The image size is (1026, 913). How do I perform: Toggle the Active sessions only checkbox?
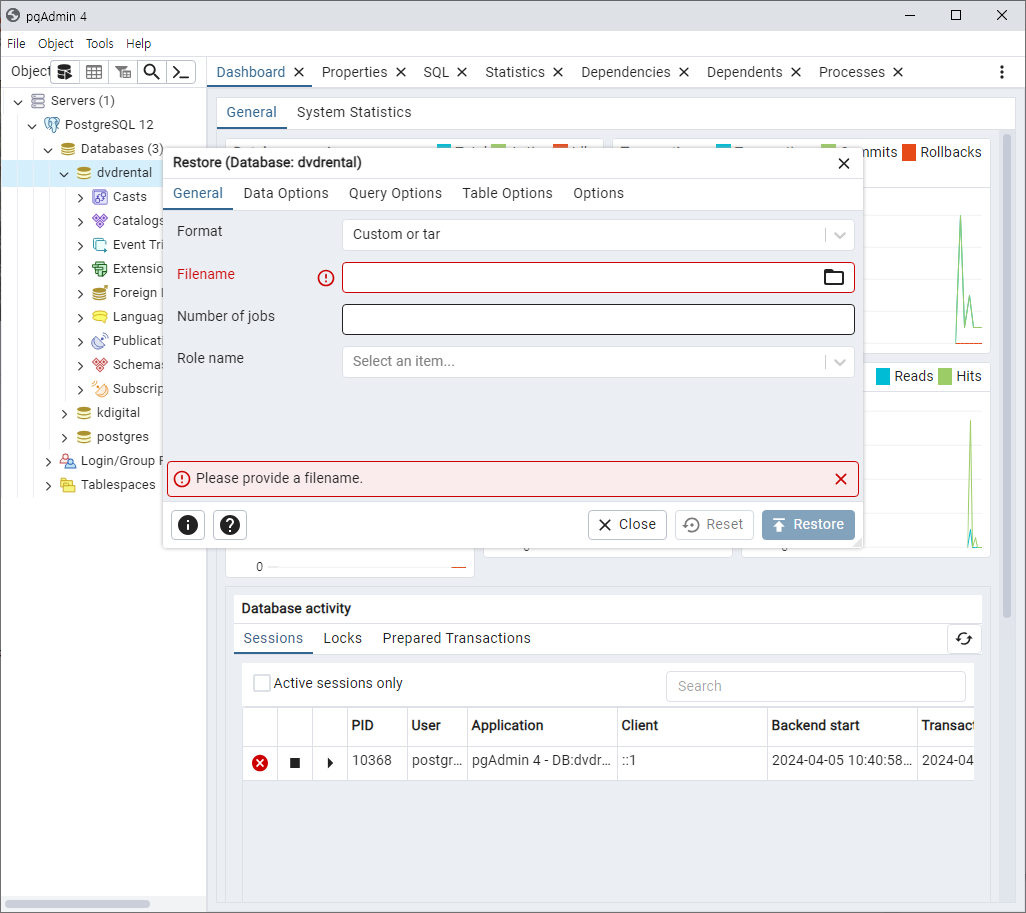[262, 683]
